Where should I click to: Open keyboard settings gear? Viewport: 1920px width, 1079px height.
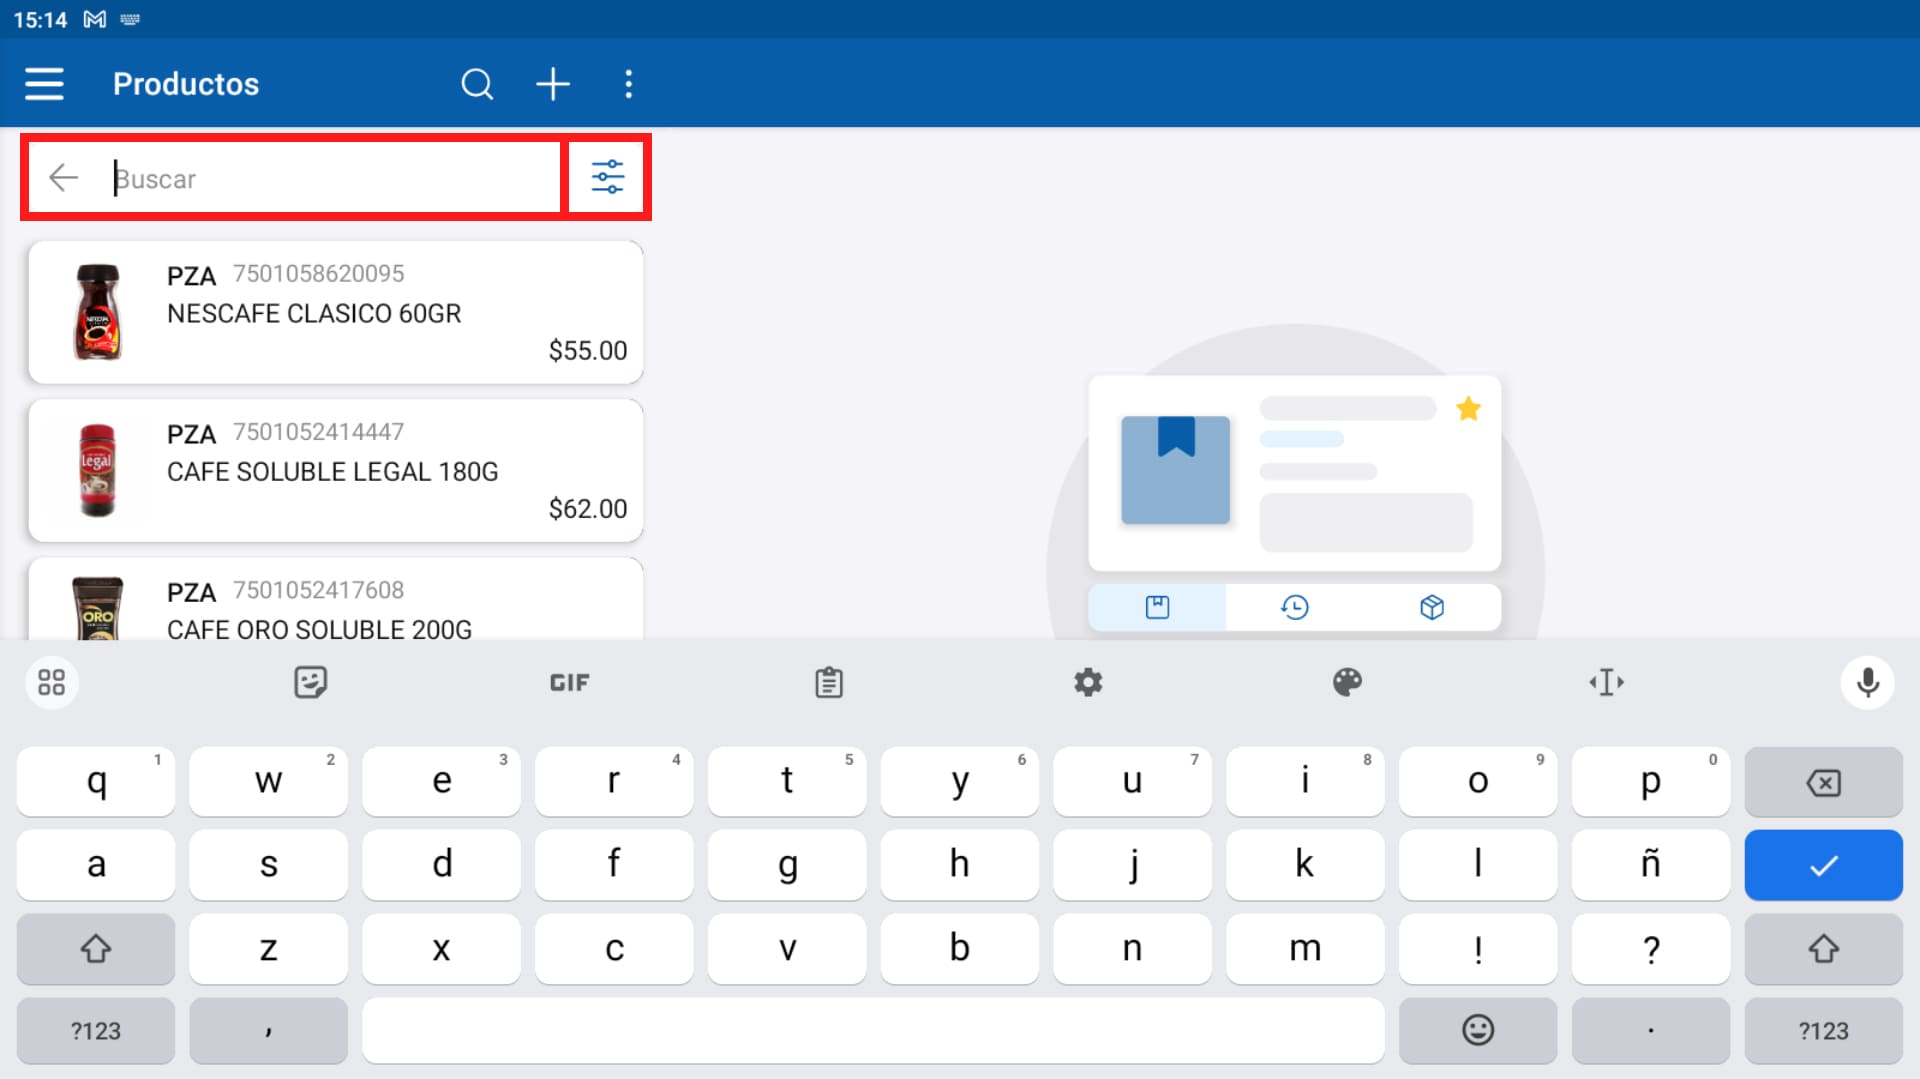(1088, 682)
